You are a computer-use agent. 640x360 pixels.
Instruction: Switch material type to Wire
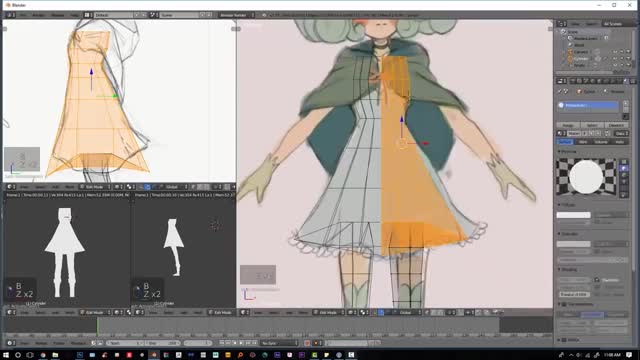583,142
